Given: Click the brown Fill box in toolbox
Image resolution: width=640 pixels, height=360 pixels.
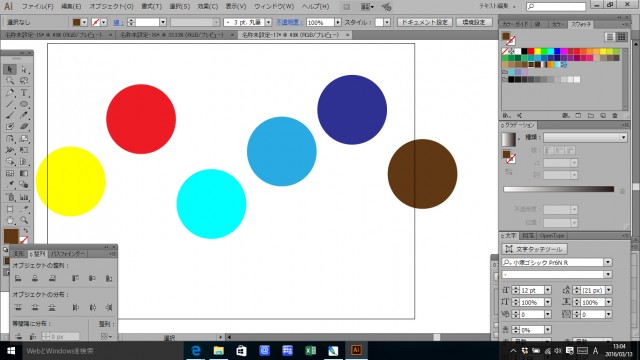Looking at the screenshot, I should tap(11, 236).
